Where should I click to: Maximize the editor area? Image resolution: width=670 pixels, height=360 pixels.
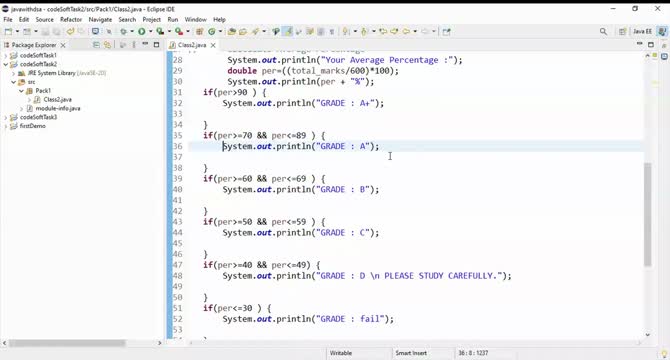point(650,44)
